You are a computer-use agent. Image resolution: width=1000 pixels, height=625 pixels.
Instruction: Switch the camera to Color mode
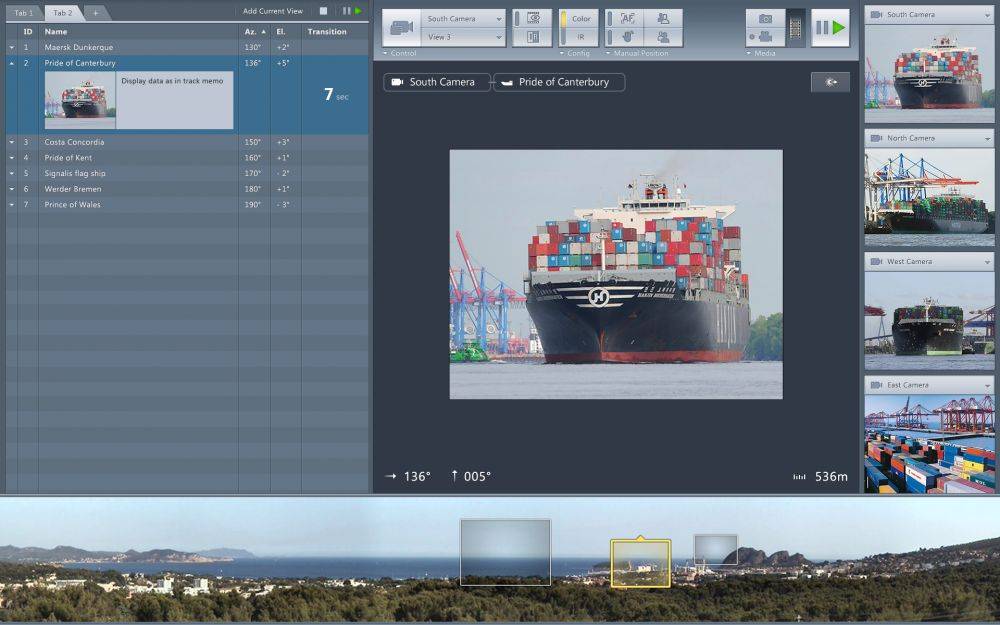(x=579, y=19)
